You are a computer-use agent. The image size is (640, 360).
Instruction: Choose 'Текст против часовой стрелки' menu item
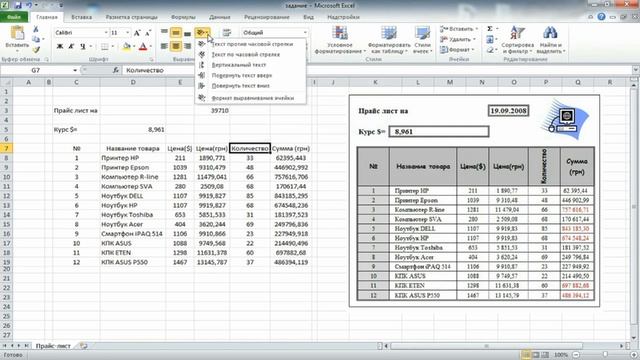250,44
